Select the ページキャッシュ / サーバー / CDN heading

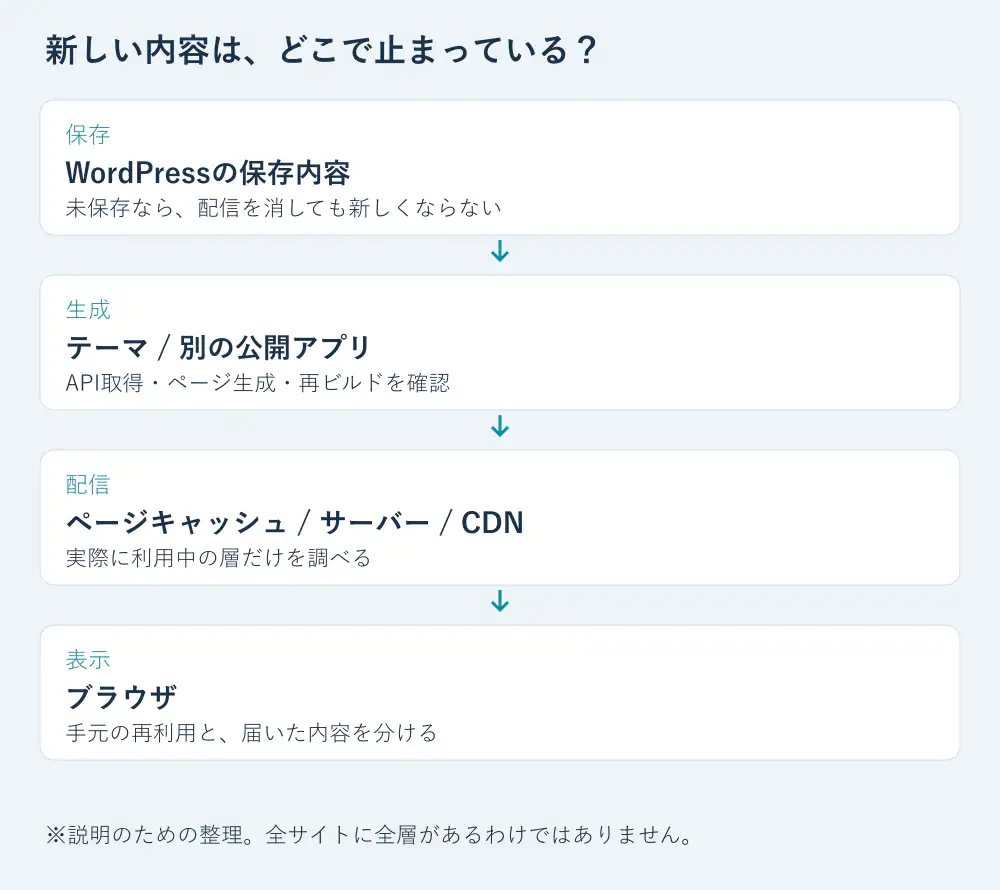click(295, 523)
